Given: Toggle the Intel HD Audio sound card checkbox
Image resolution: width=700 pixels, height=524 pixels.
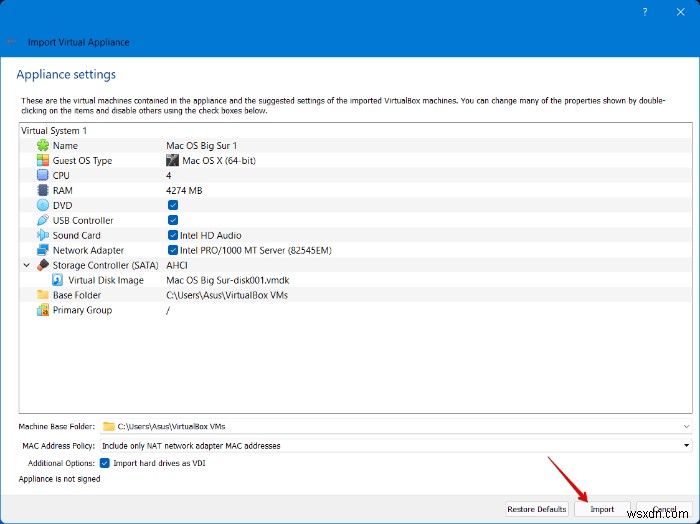Looking at the screenshot, I should 173,235.
